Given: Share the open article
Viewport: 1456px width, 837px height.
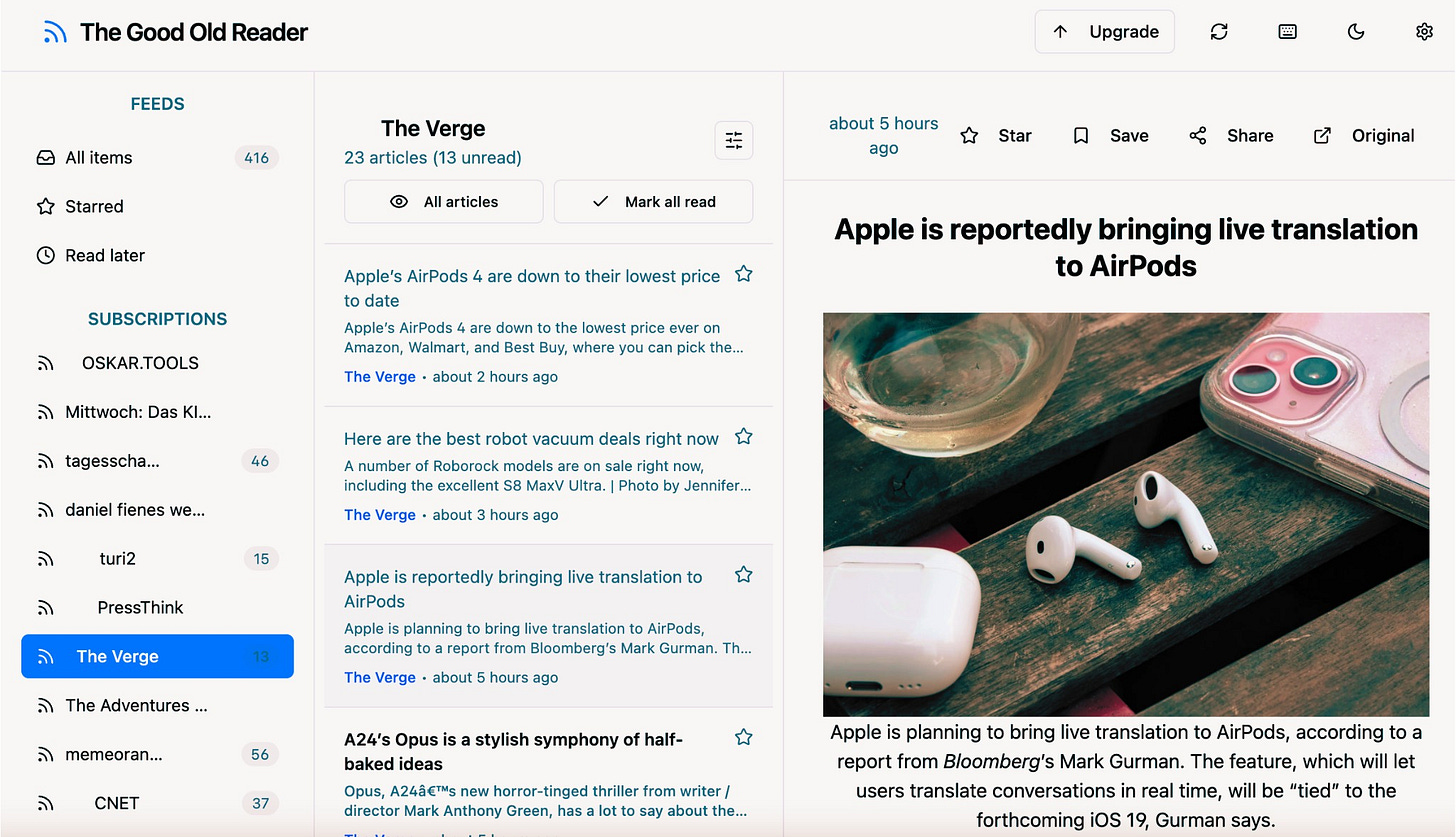Looking at the screenshot, I should [1231, 136].
